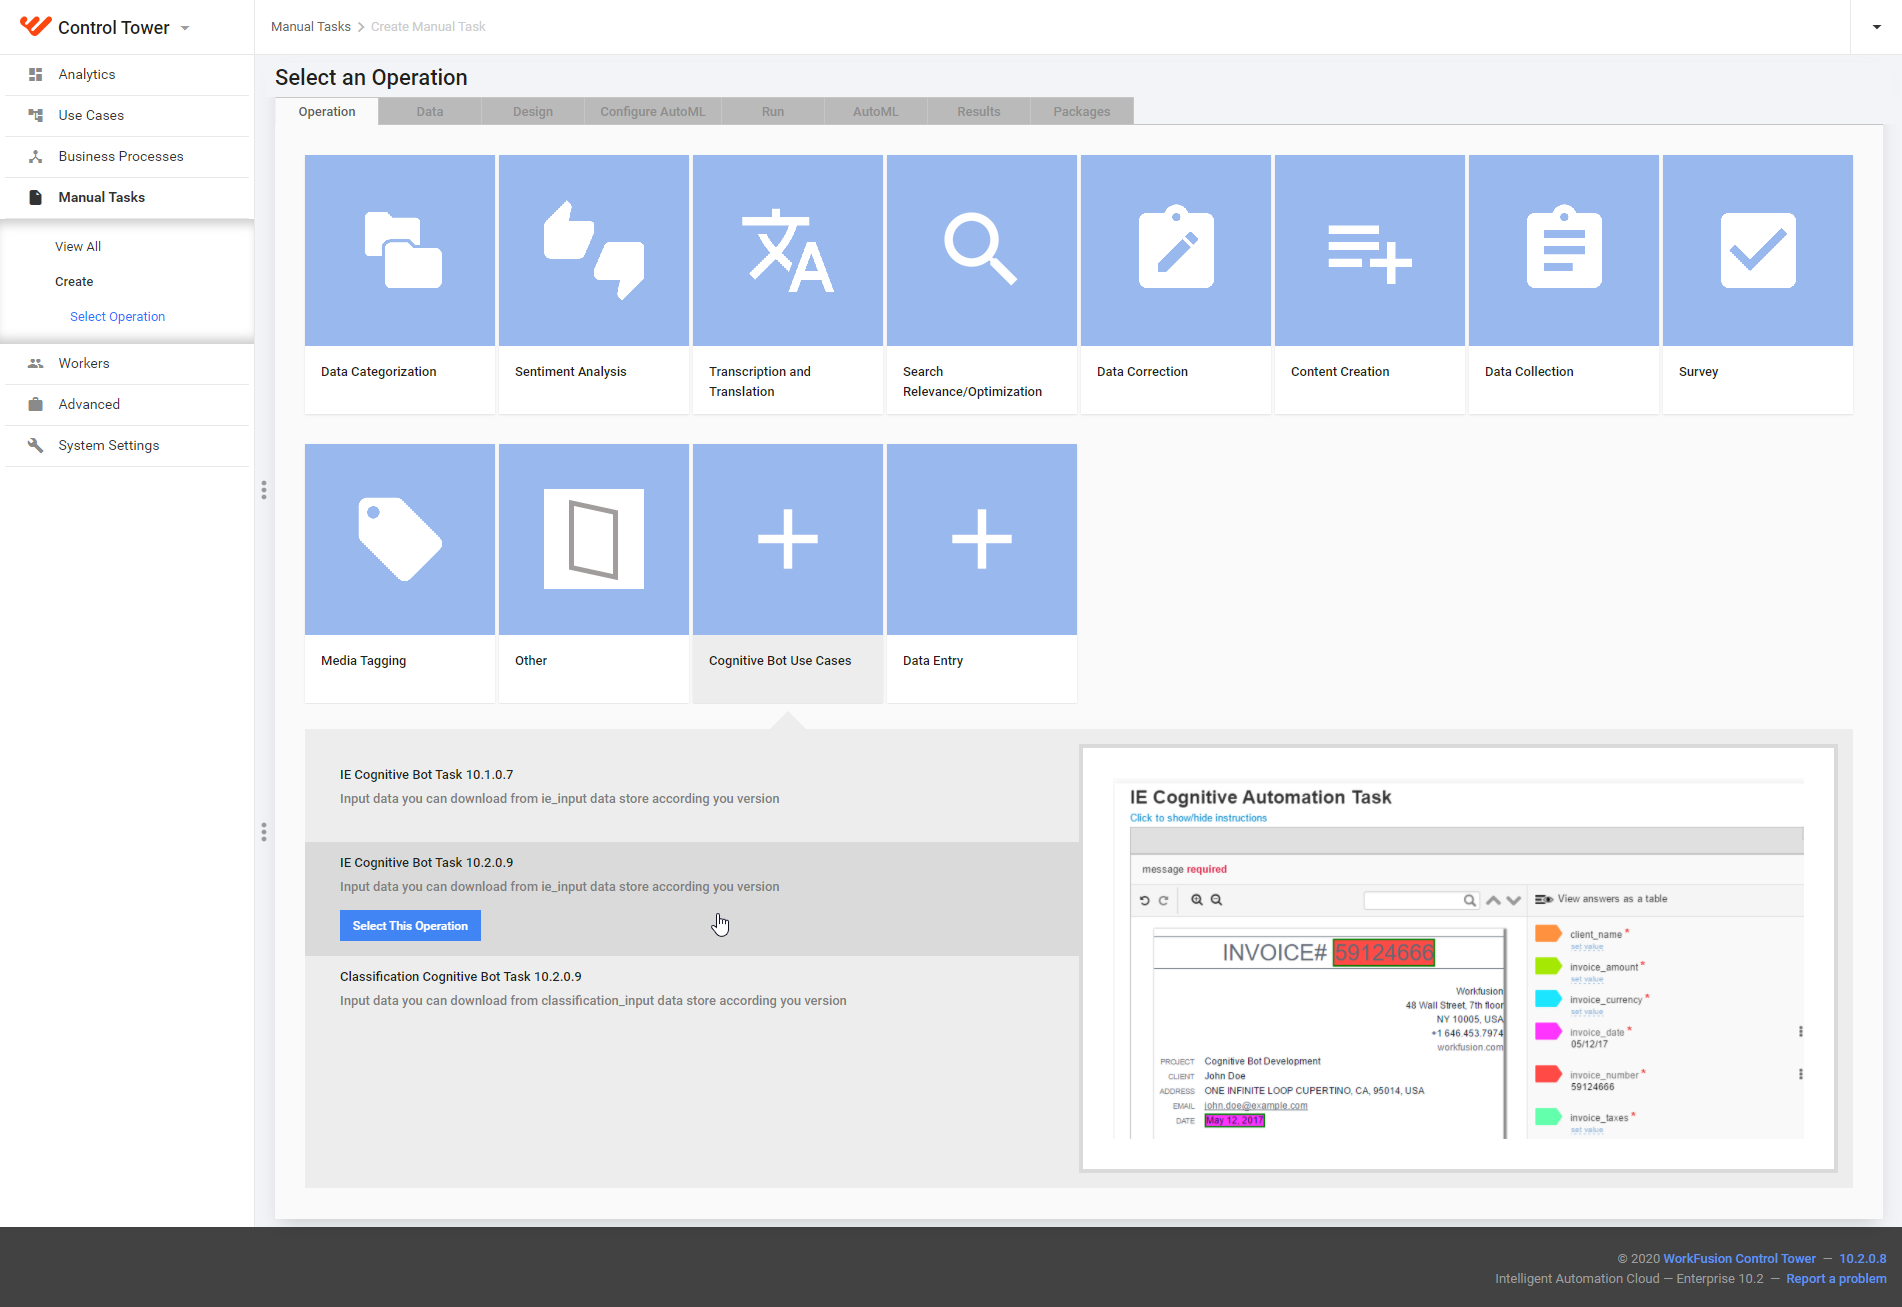Open the Analytics menu item label
The width and height of the screenshot is (1902, 1307).
(x=87, y=74)
